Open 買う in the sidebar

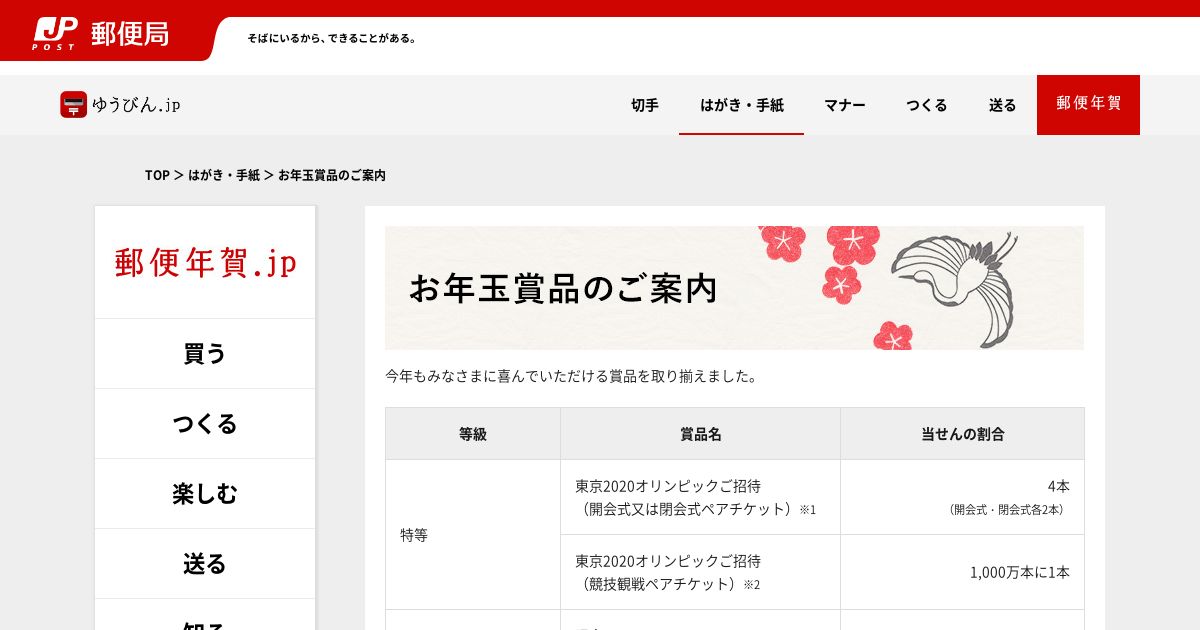(205, 354)
